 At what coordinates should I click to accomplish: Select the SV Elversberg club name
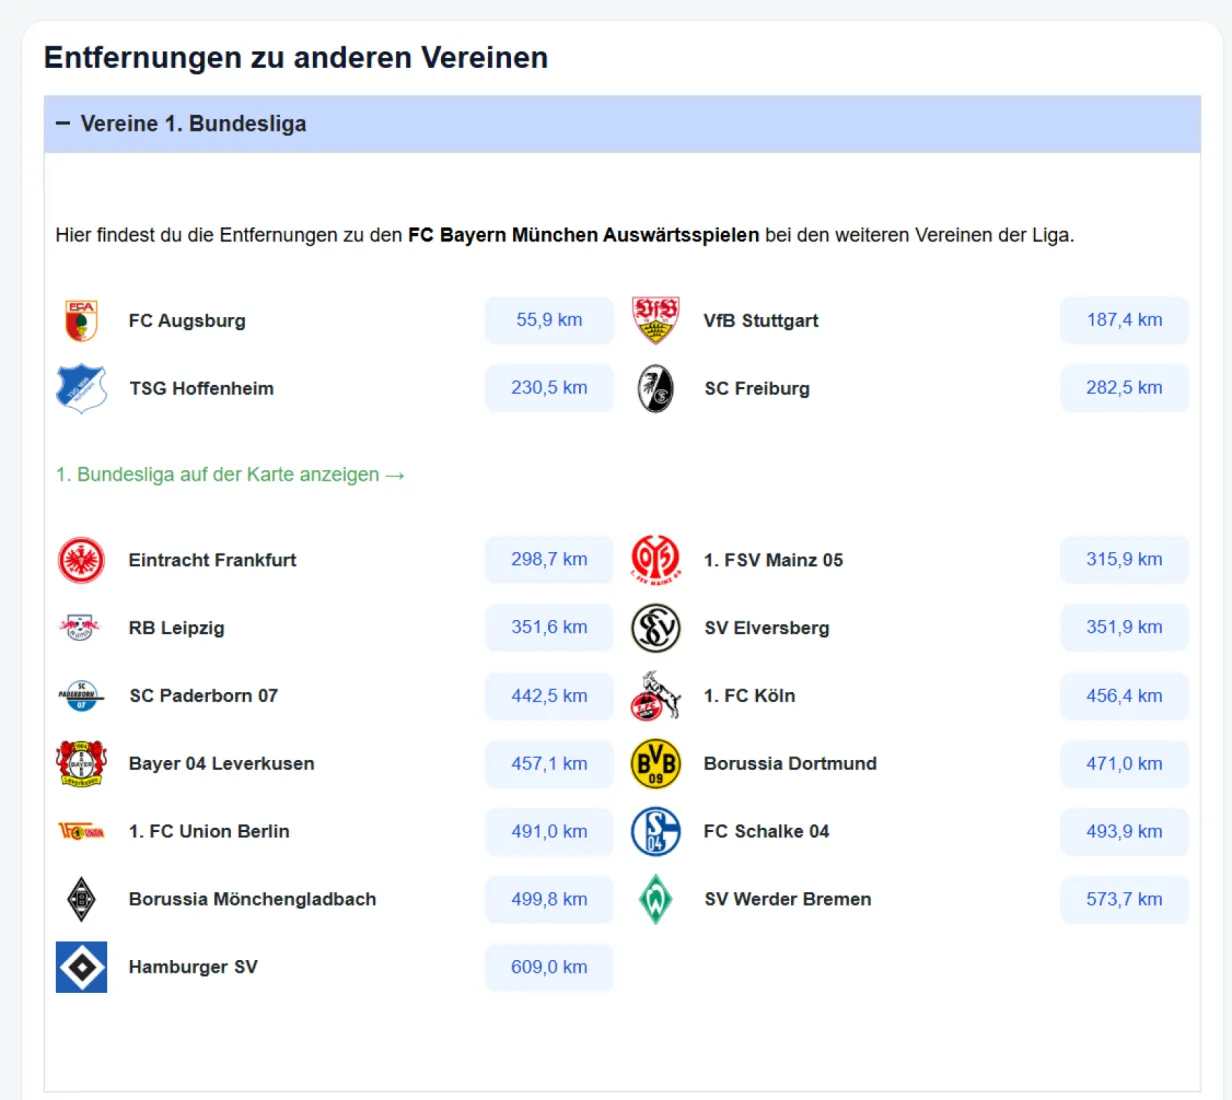click(x=767, y=629)
